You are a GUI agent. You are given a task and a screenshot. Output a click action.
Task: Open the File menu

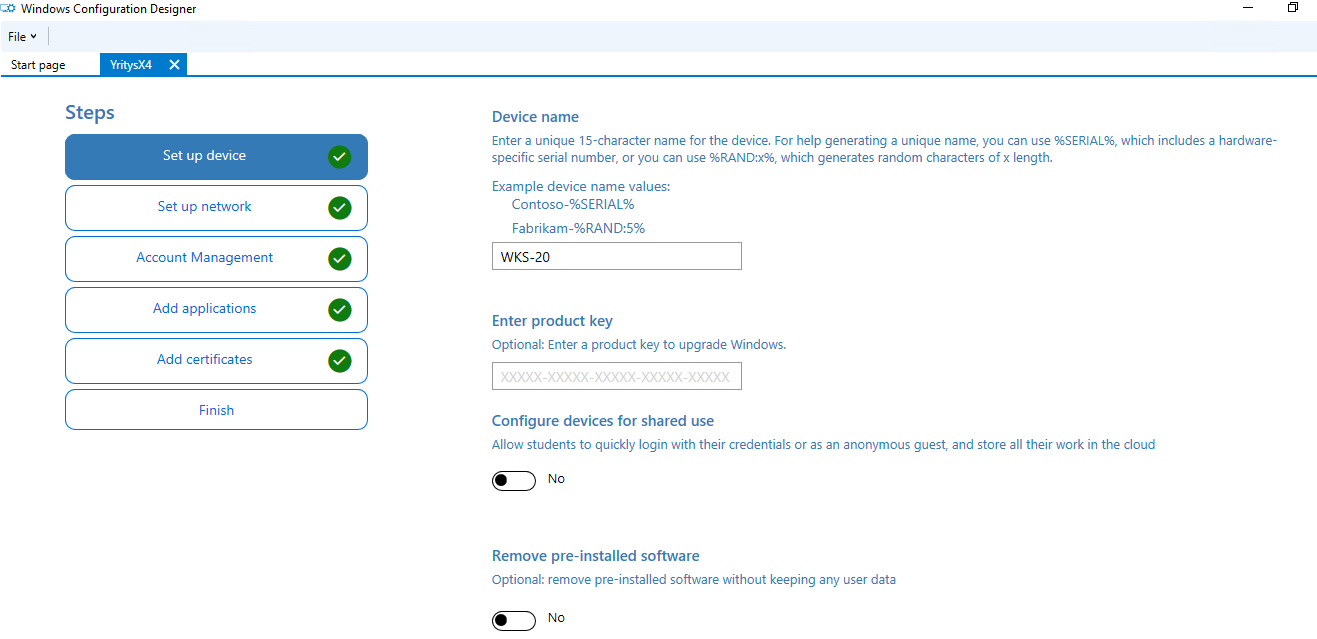(21, 37)
